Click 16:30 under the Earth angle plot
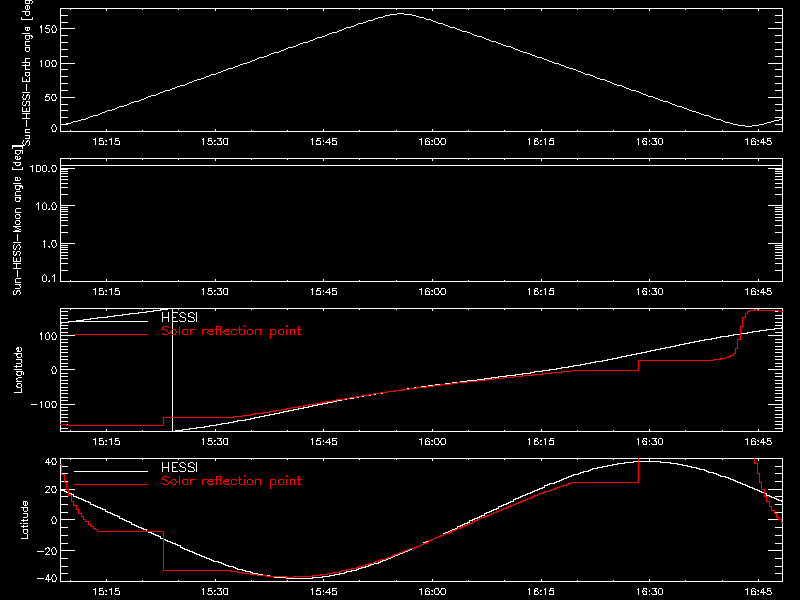 point(649,142)
